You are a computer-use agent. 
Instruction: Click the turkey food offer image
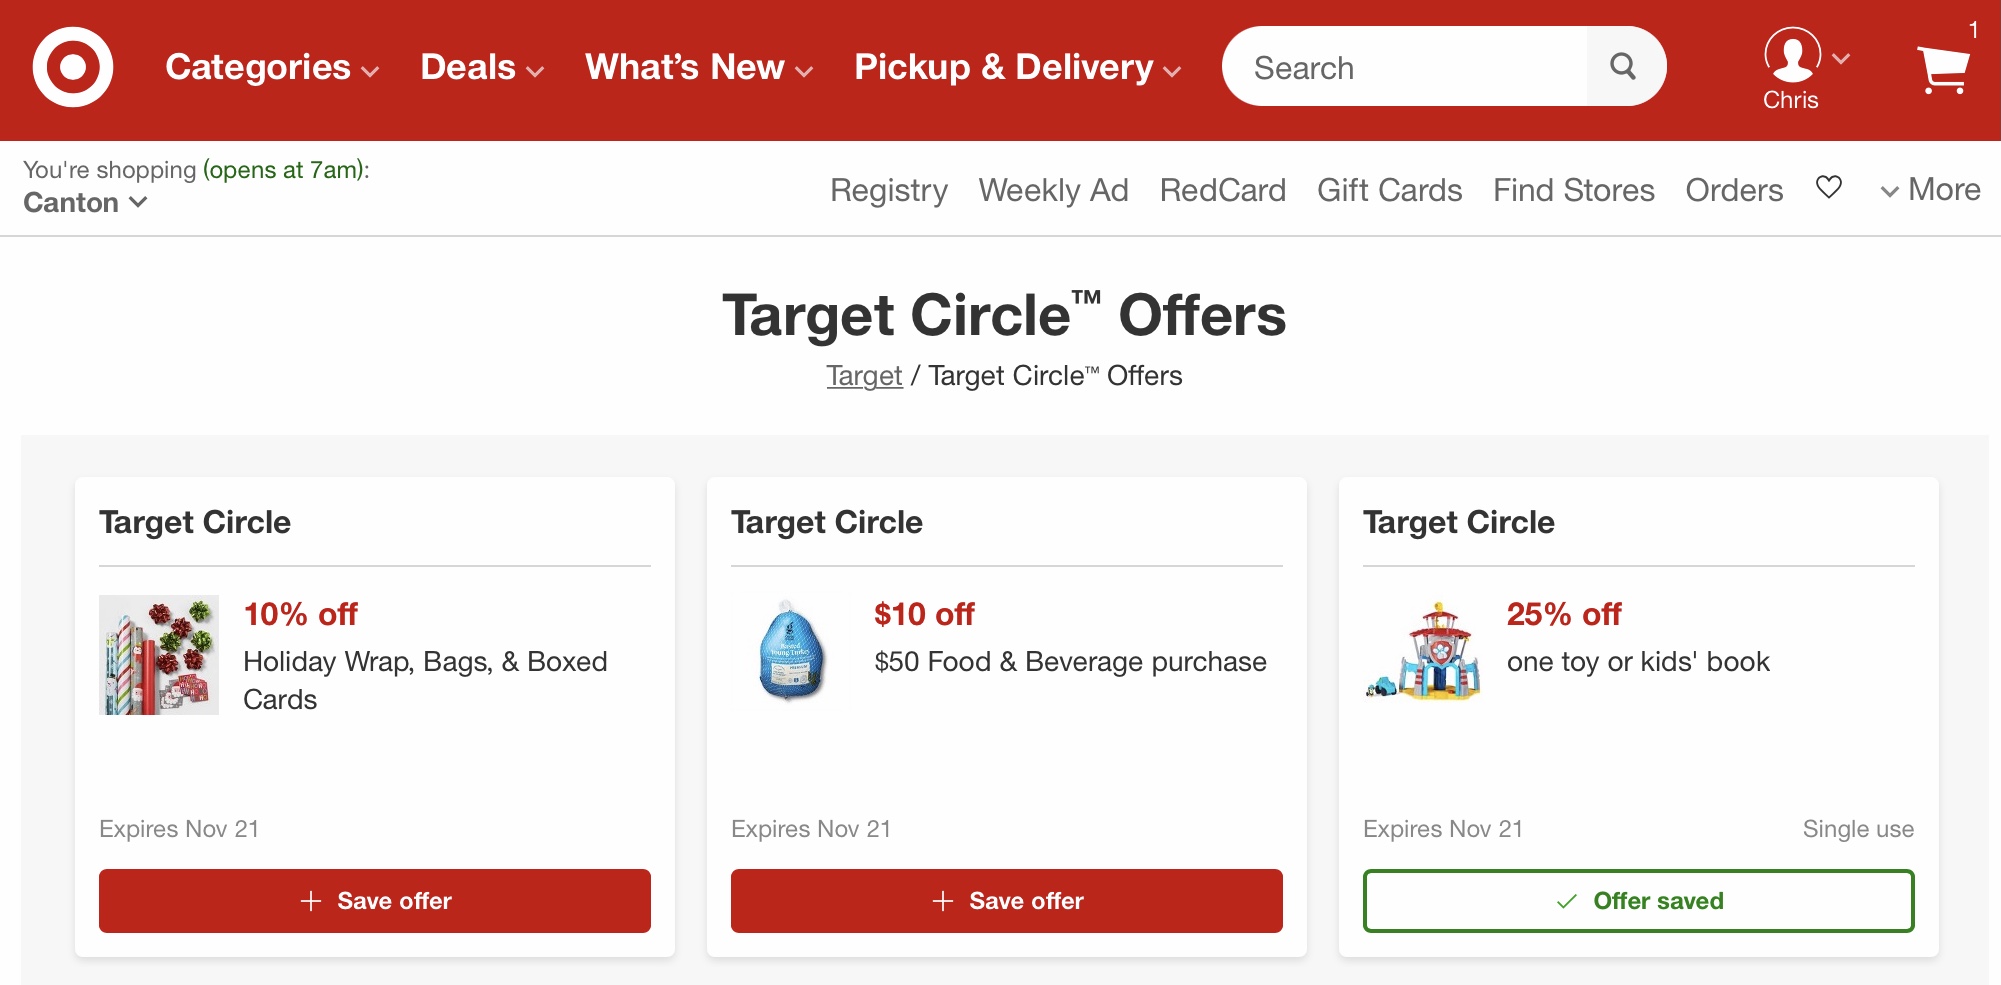[x=791, y=651]
